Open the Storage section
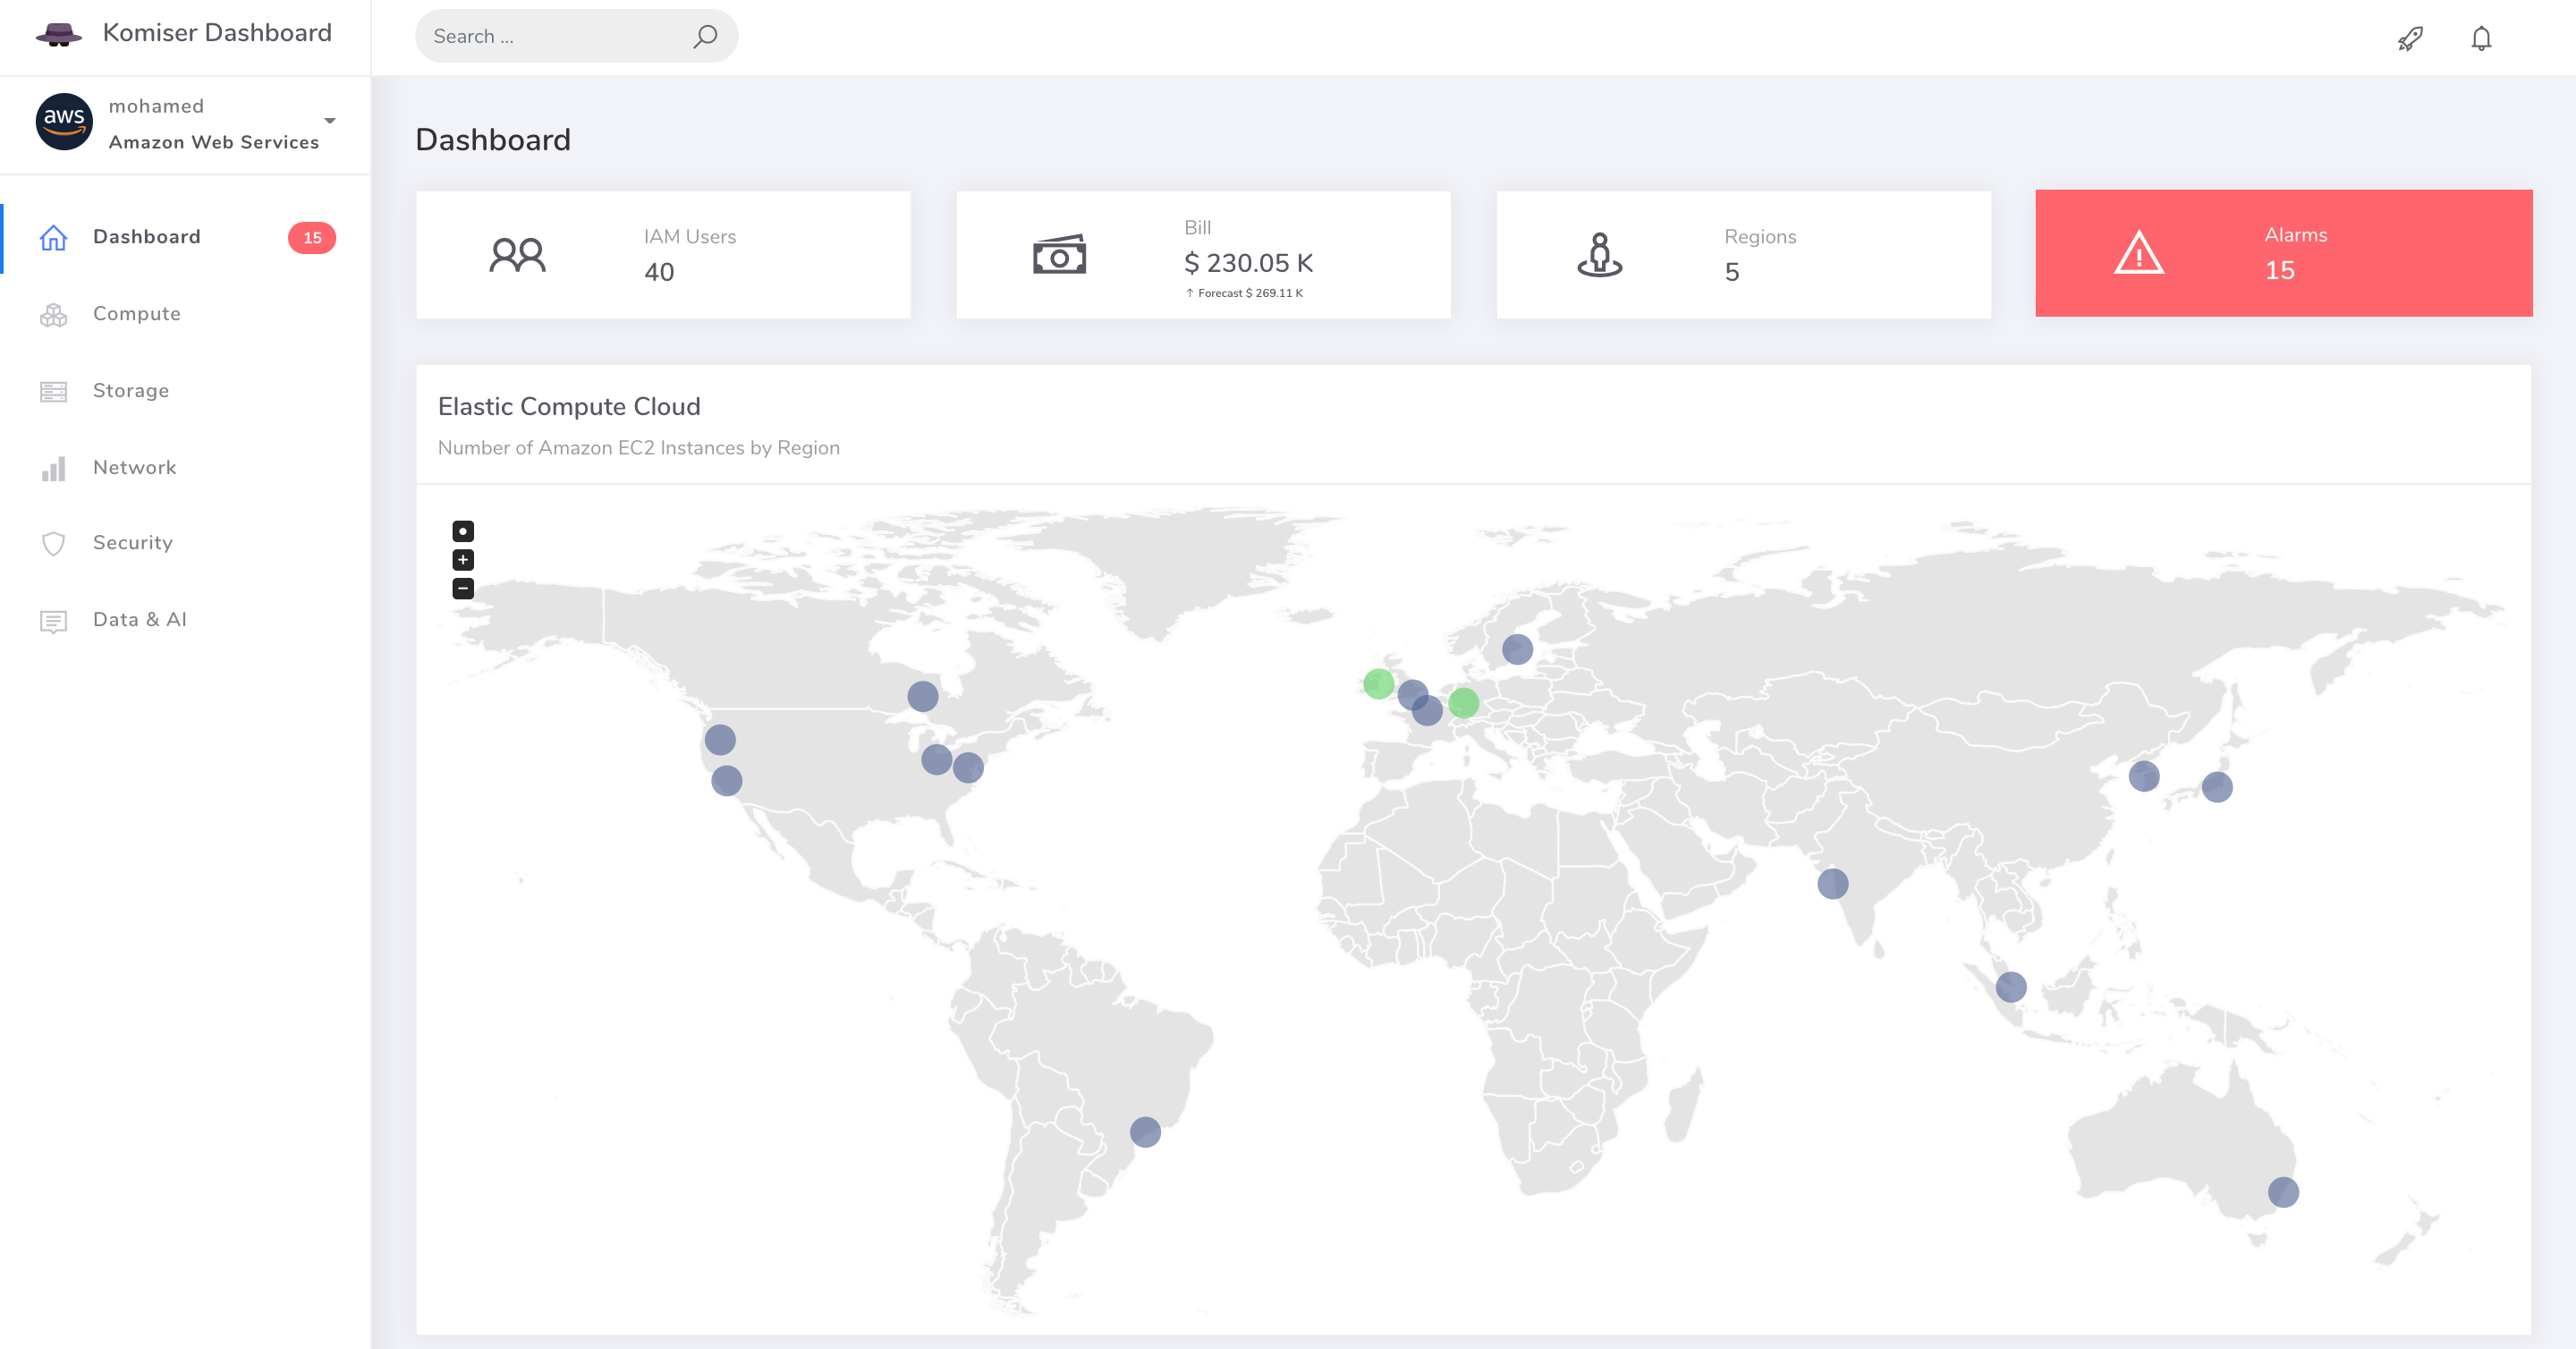 131,391
